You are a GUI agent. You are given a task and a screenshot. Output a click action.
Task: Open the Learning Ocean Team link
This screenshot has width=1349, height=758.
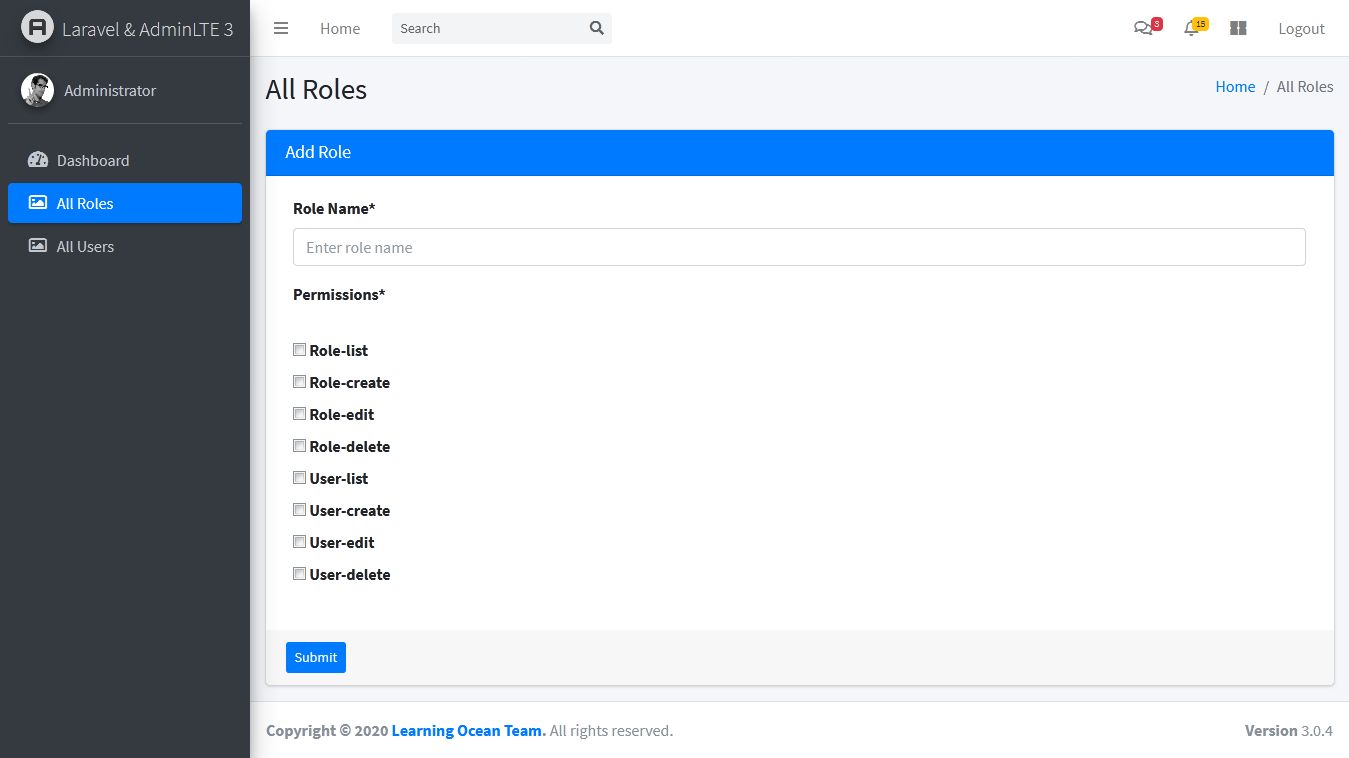tap(468, 731)
